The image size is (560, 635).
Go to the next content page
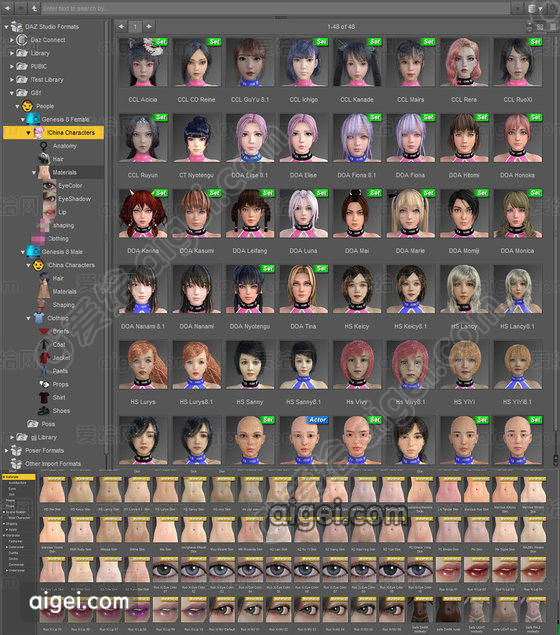(149, 27)
